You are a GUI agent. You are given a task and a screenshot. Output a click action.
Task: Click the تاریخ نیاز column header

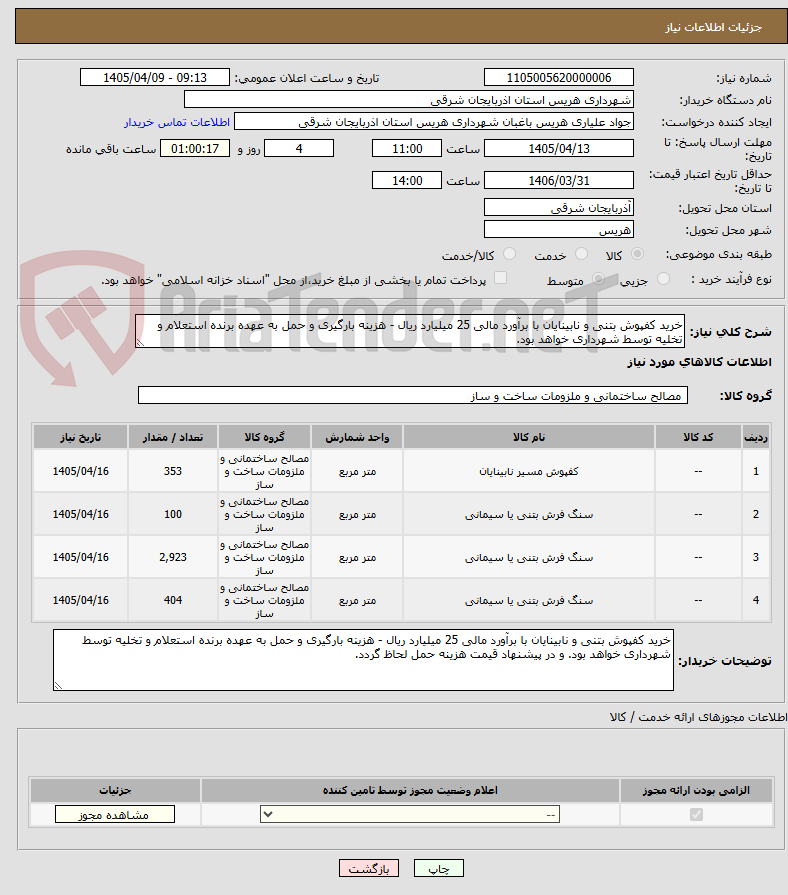pyautogui.click(x=80, y=437)
